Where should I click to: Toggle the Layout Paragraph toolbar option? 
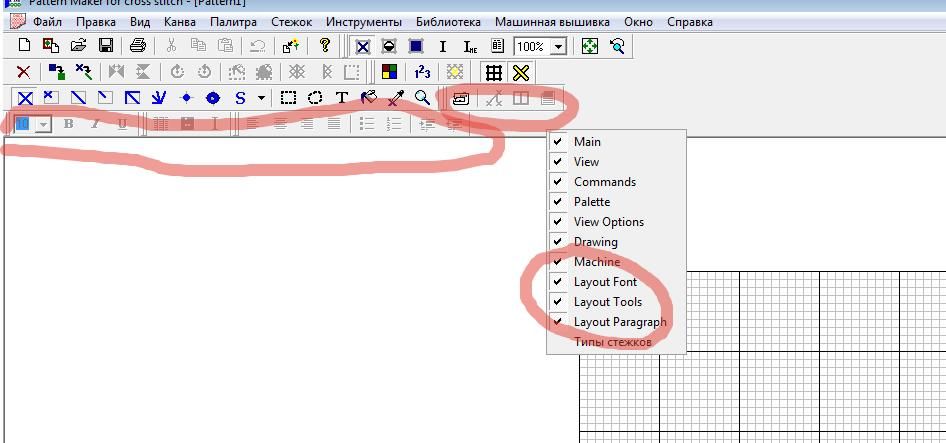(619, 322)
